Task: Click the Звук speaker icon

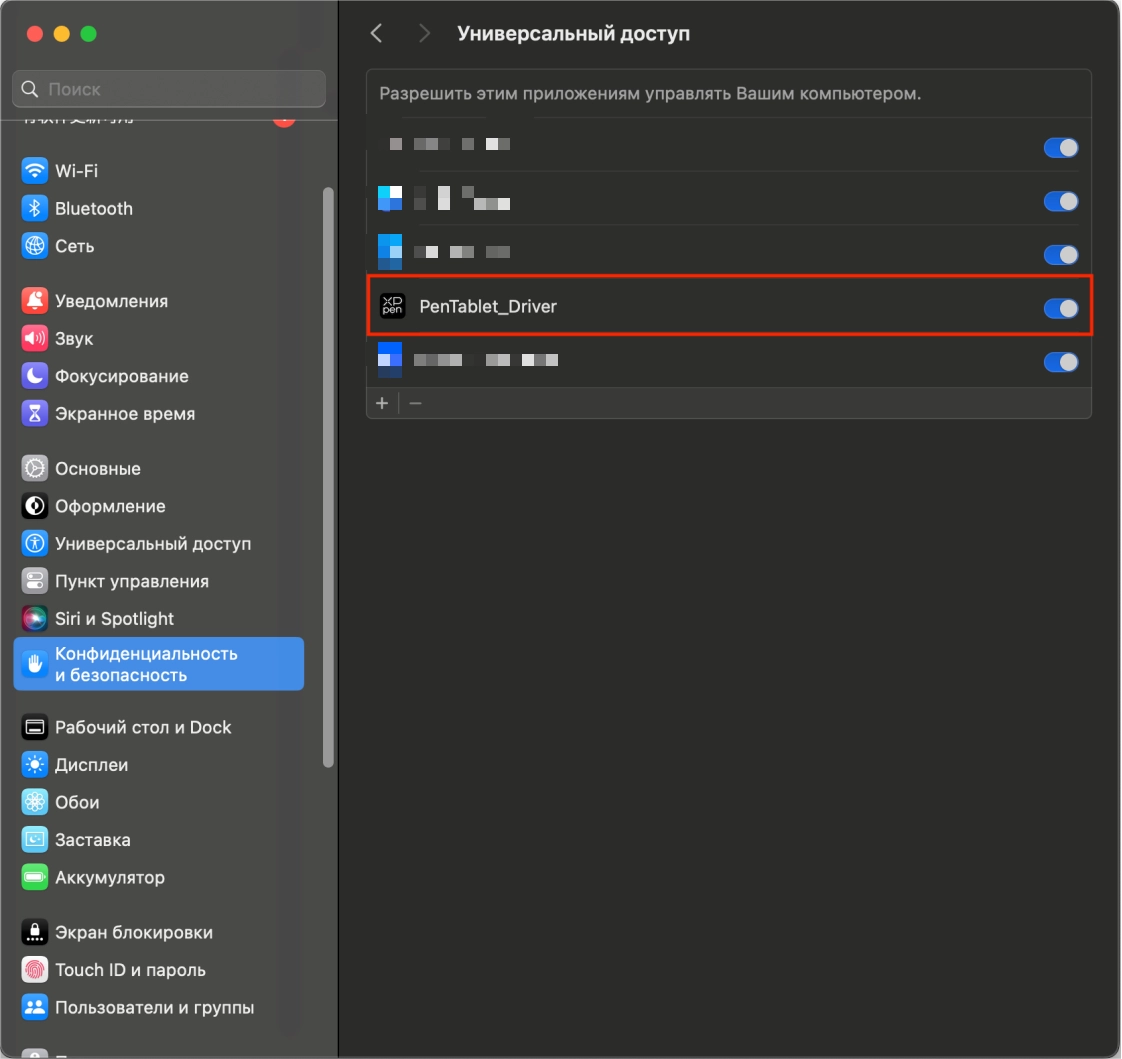Action: tap(35, 339)
